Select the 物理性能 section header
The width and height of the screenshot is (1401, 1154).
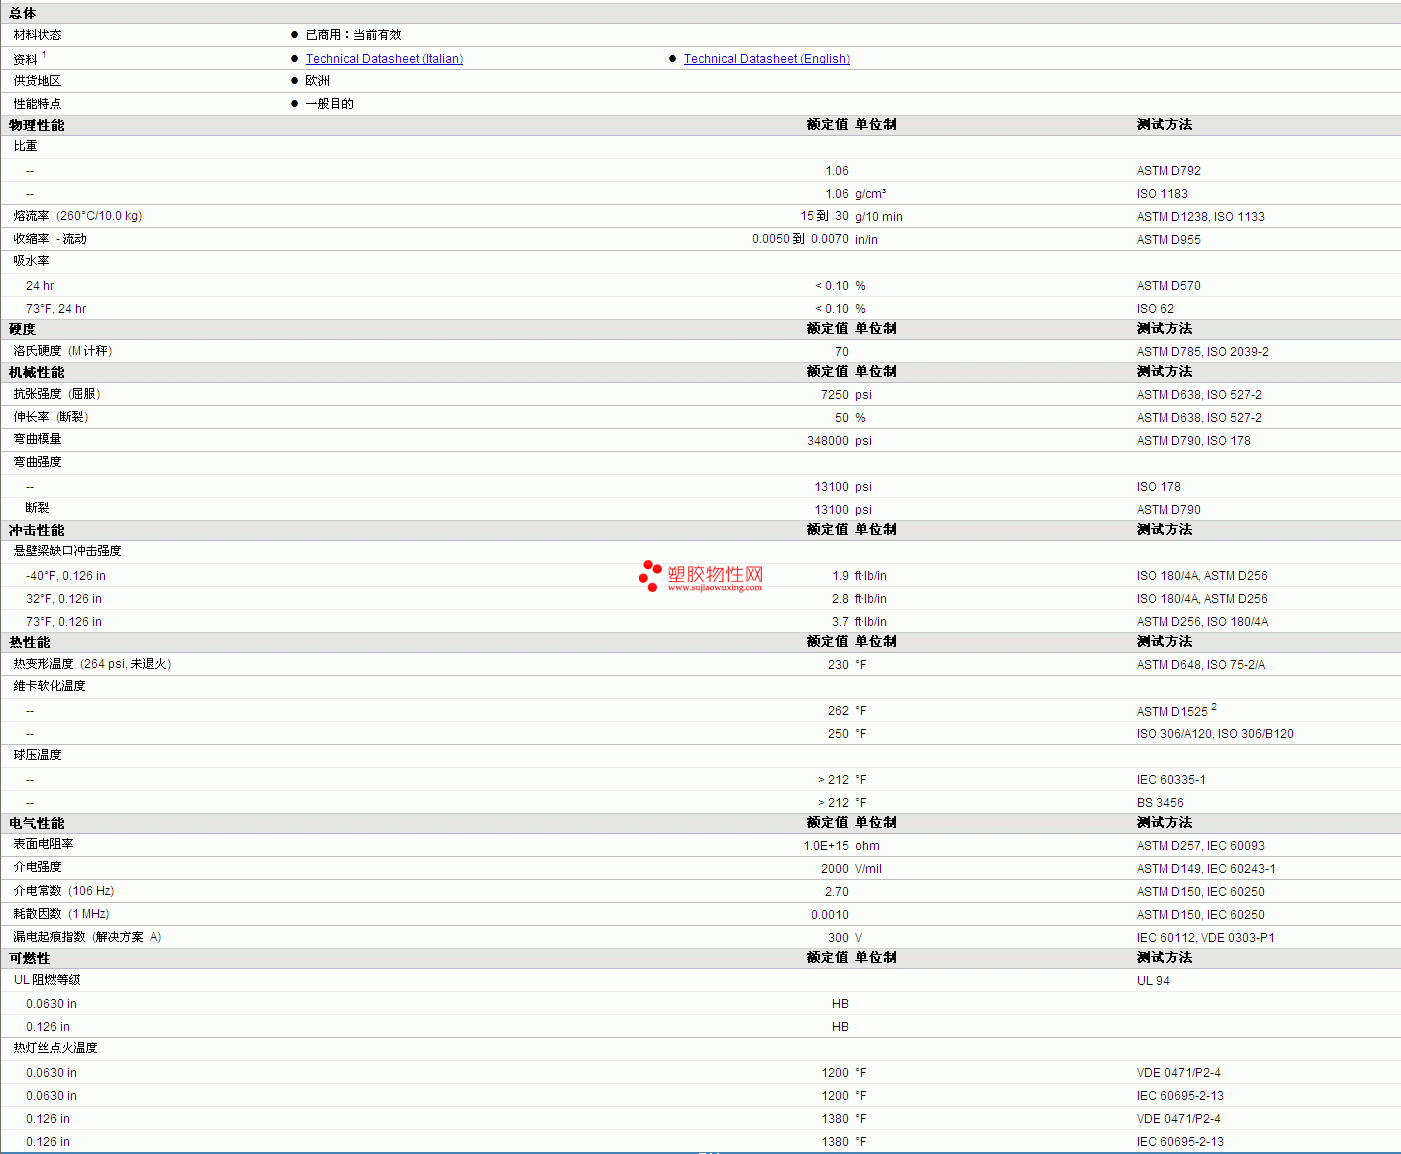[37, 125]
